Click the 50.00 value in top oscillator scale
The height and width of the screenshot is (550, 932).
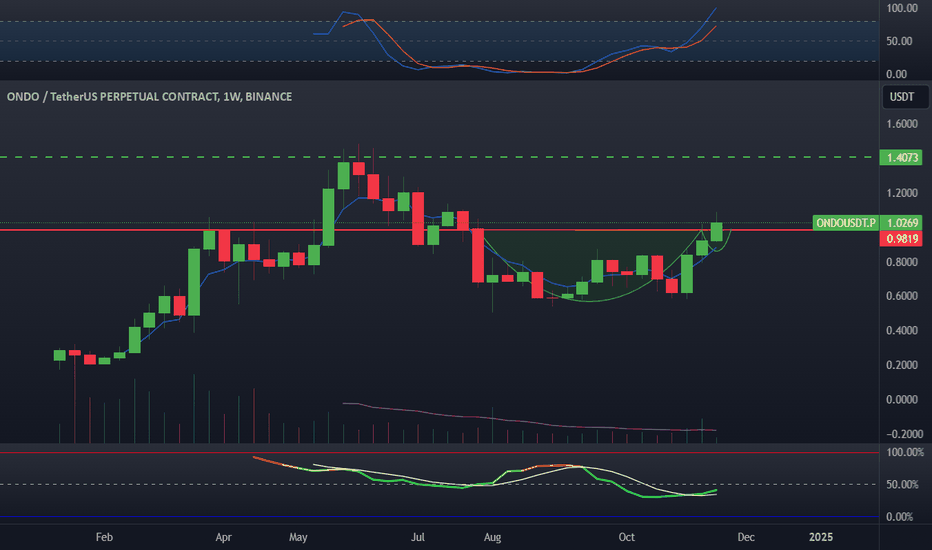point(899,41)
